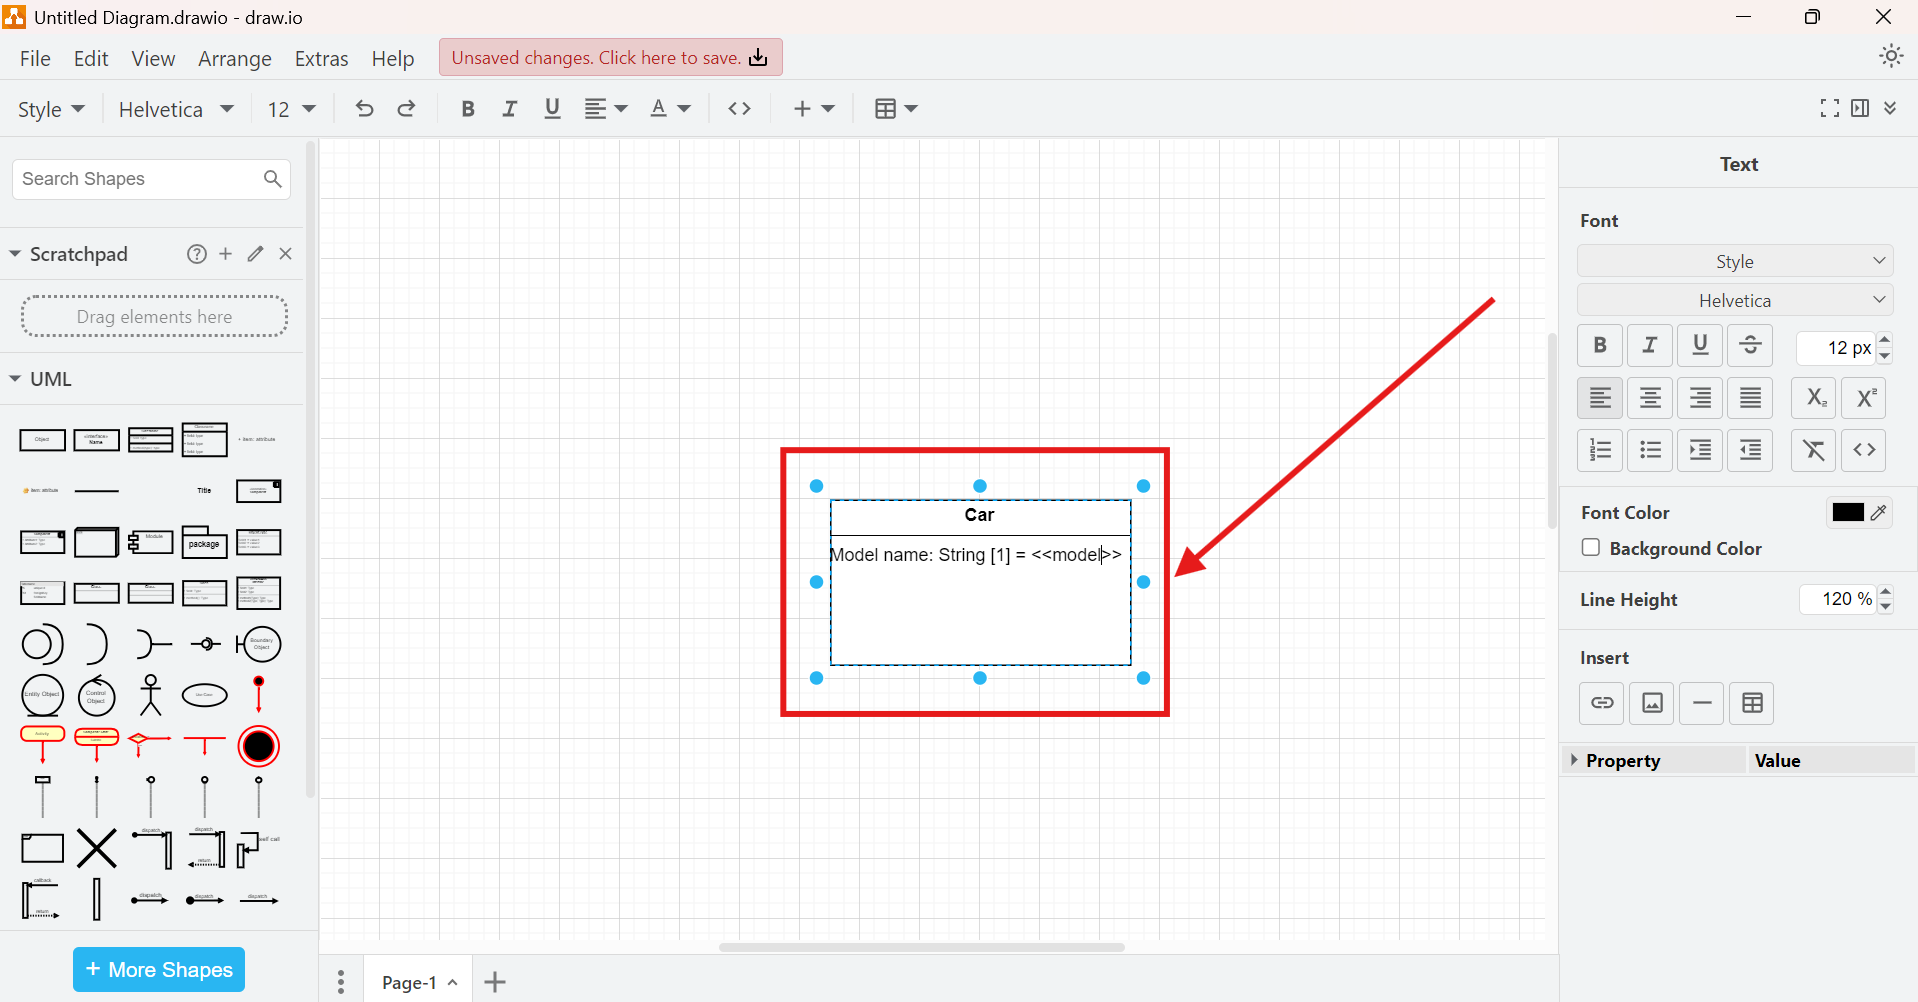
Task: Open fullscreen mode from the top toolbar
Action: (x=1830, y=108)
